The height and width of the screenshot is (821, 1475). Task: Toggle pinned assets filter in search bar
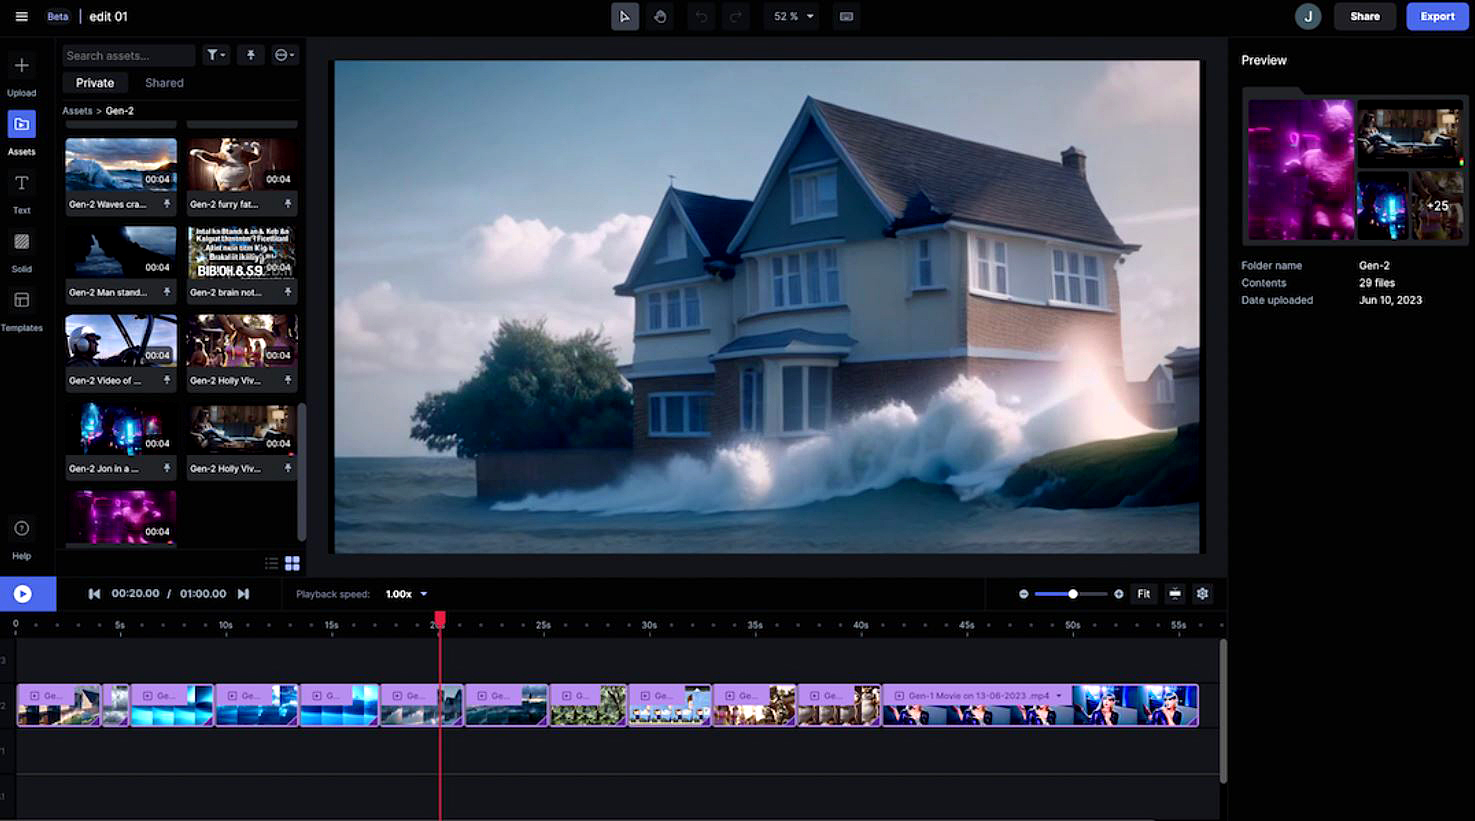251,55
